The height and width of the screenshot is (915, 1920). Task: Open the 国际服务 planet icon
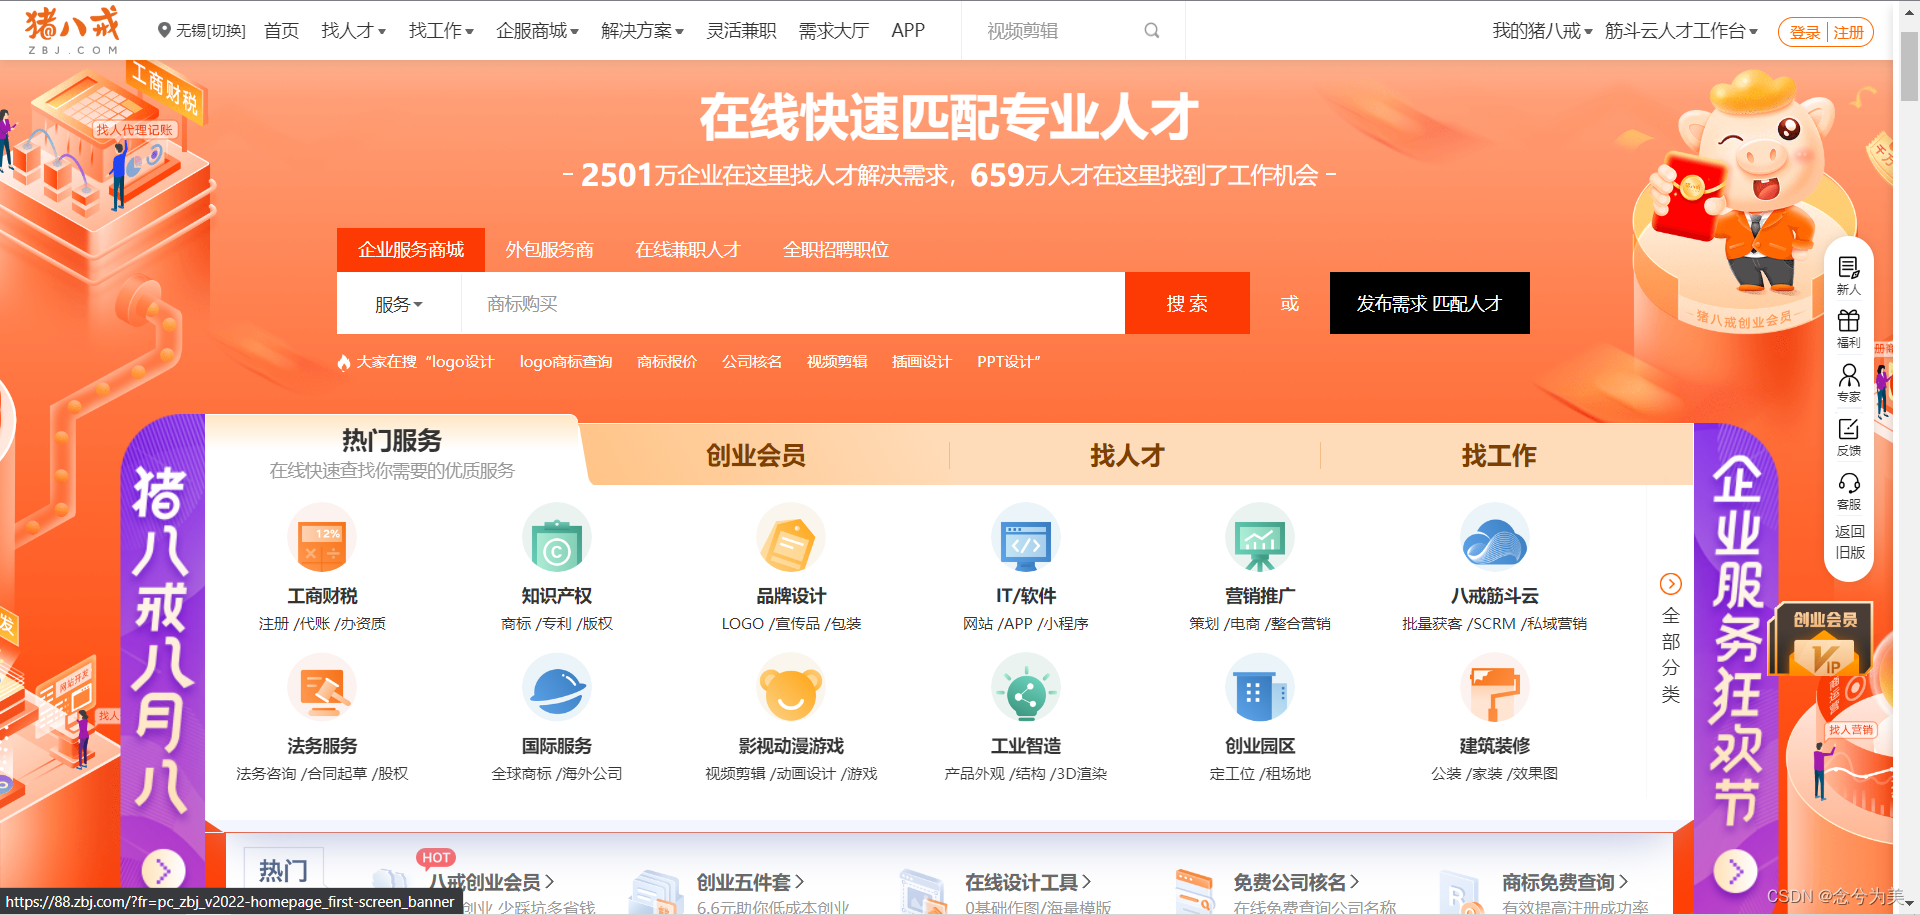pyautogui.click(x=557, y=688)
